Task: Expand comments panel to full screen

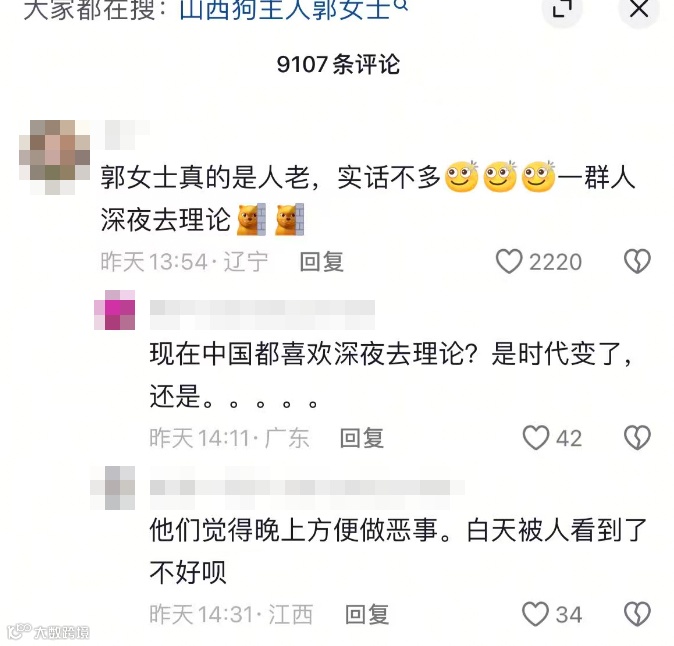Action: pyautogui.click(x=562, y=9)
